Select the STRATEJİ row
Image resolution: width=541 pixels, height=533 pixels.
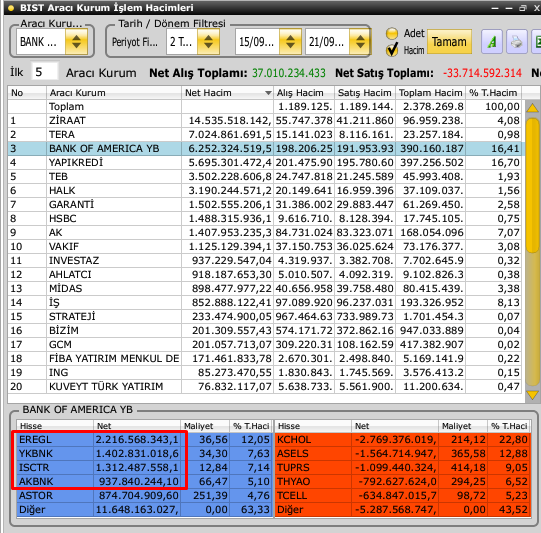point(266,316)
